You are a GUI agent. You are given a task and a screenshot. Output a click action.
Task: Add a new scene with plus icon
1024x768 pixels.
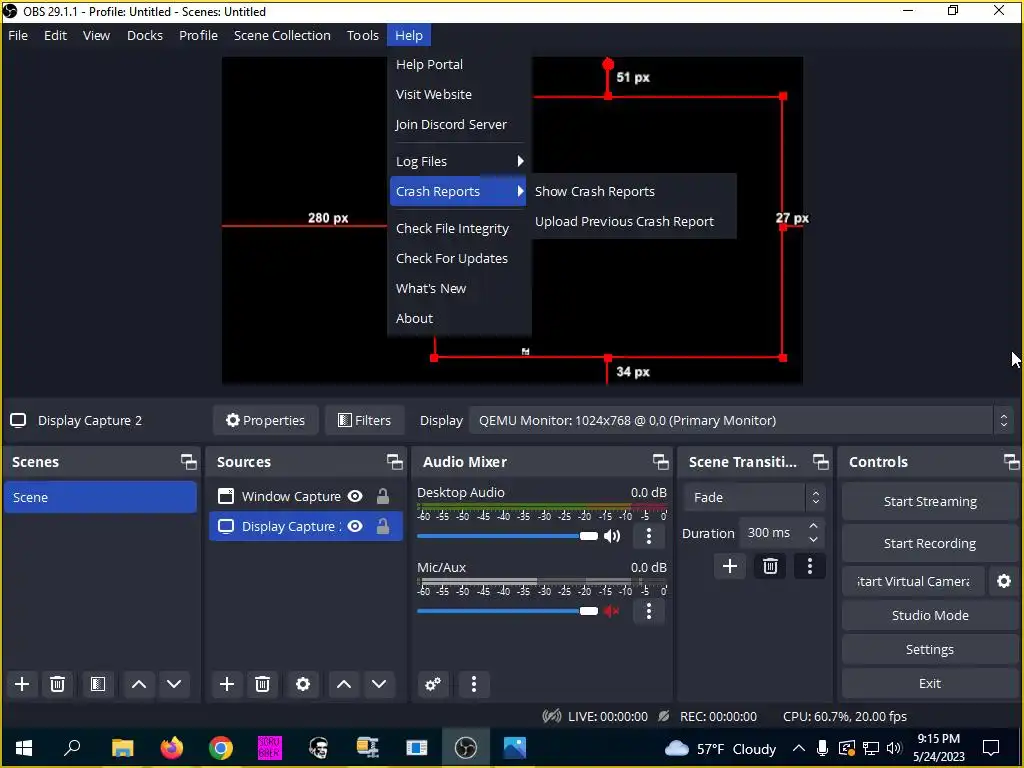click(x=22, y=684)
